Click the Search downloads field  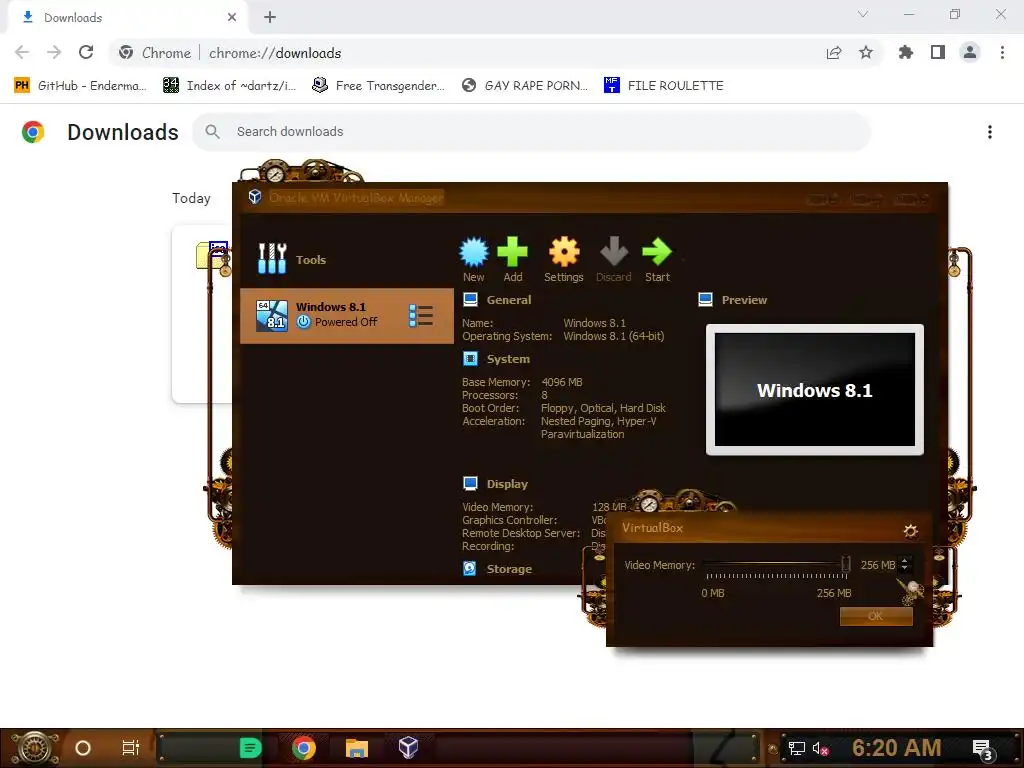pos(531,132)
